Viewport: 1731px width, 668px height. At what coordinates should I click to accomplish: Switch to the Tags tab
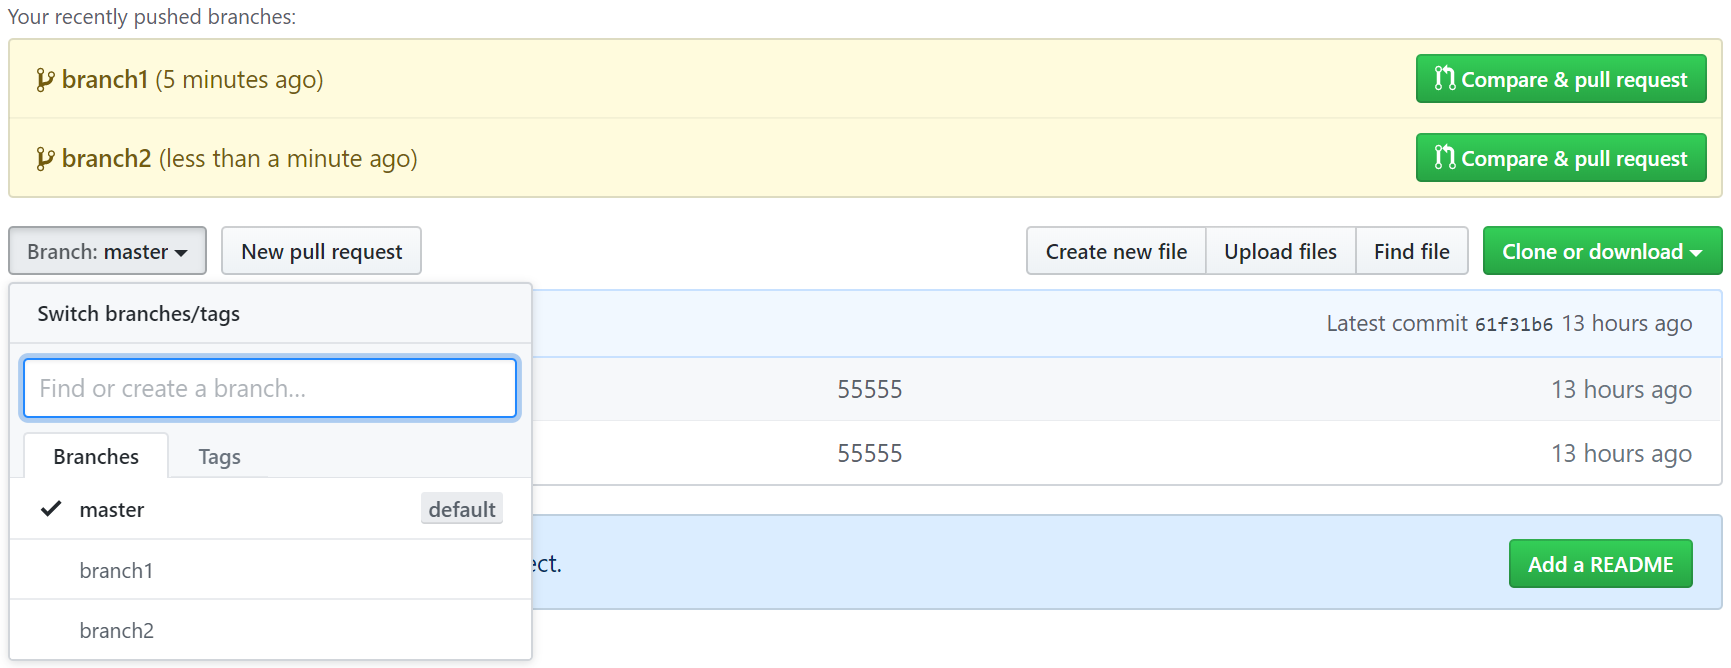click(x=219, y=457)
